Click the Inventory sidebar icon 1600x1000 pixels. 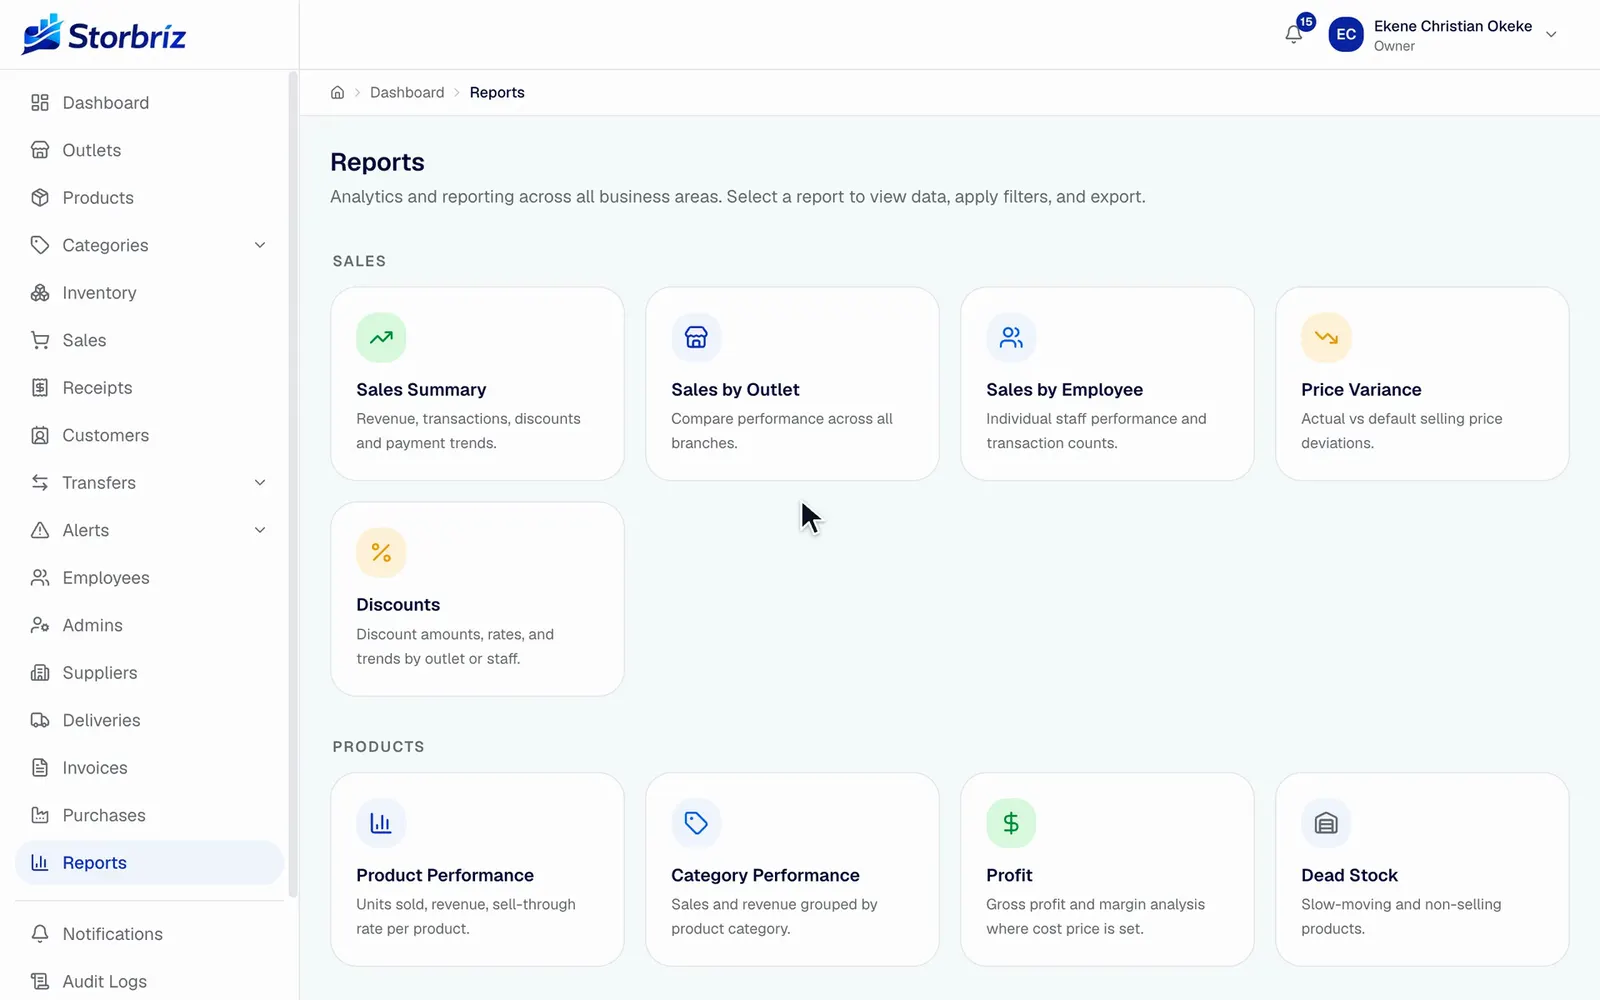40,293
